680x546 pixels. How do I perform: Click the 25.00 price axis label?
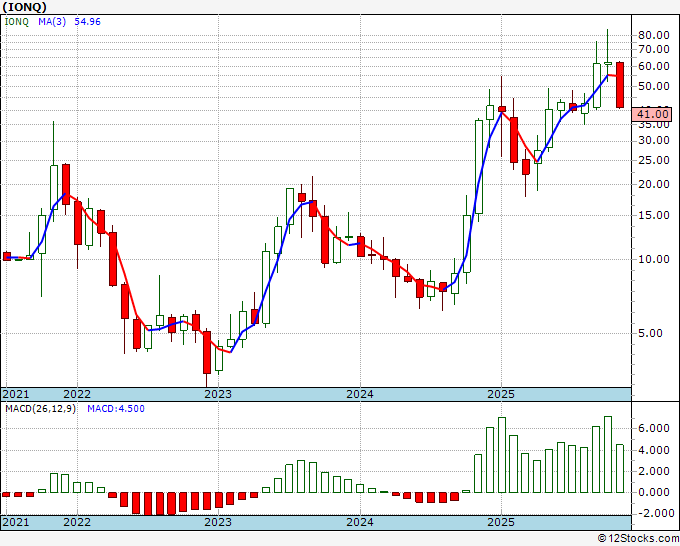pyautogui.click(x=654, y=160)
